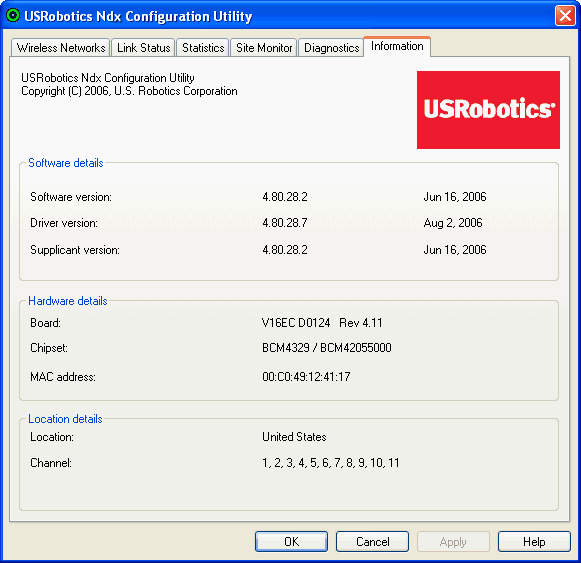Viewport: 581px width, 563px height.
Task: Click the grayed-out Apply button
Action: (453, 542)
